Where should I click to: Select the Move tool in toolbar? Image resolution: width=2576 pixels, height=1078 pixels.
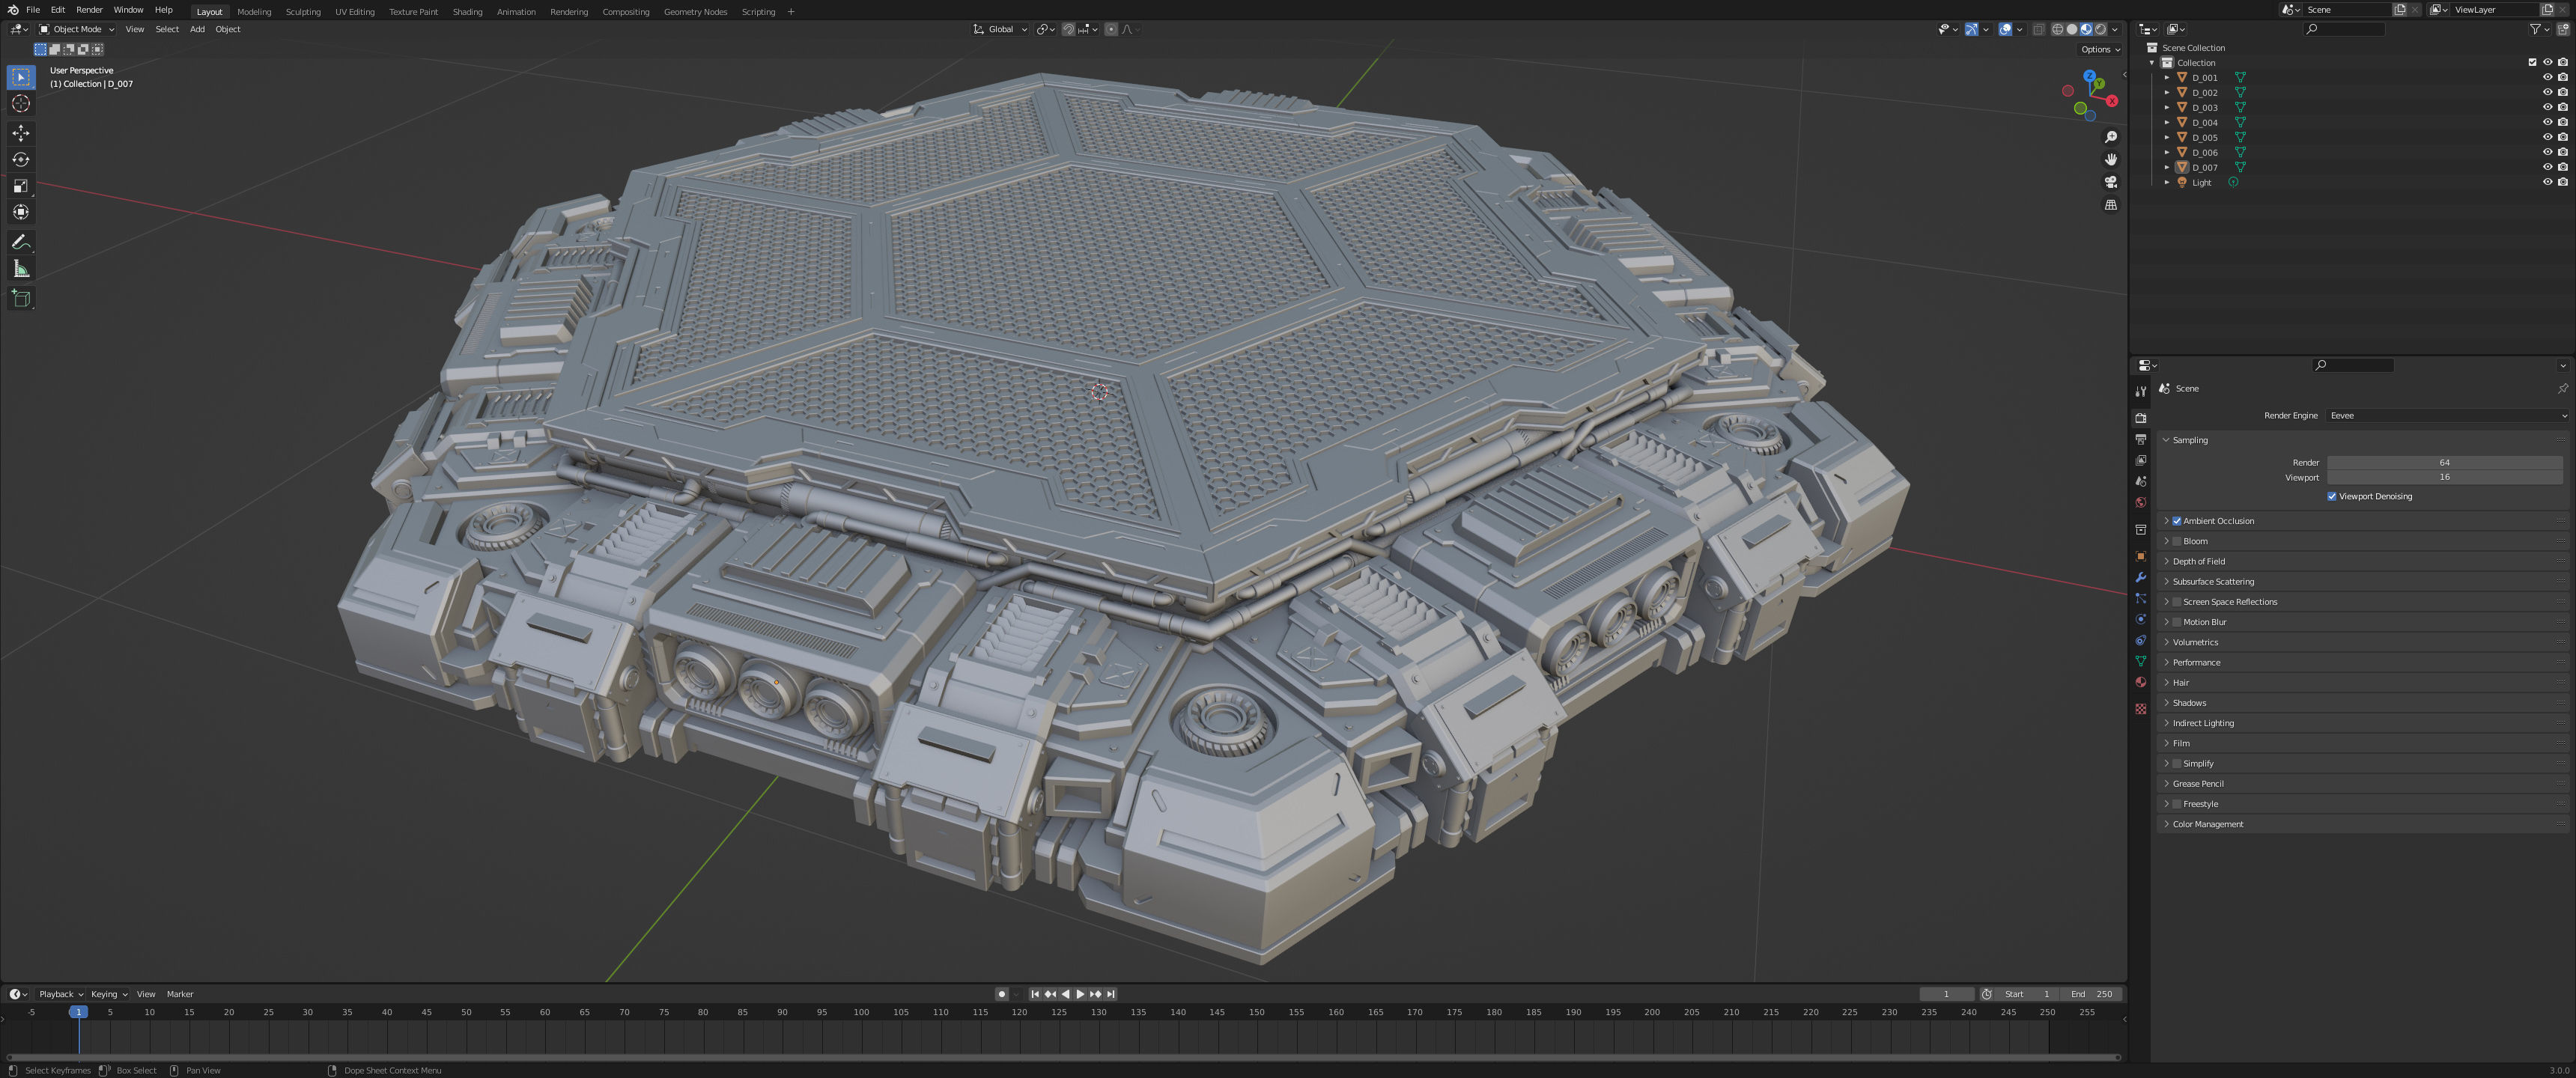(21, 133)
